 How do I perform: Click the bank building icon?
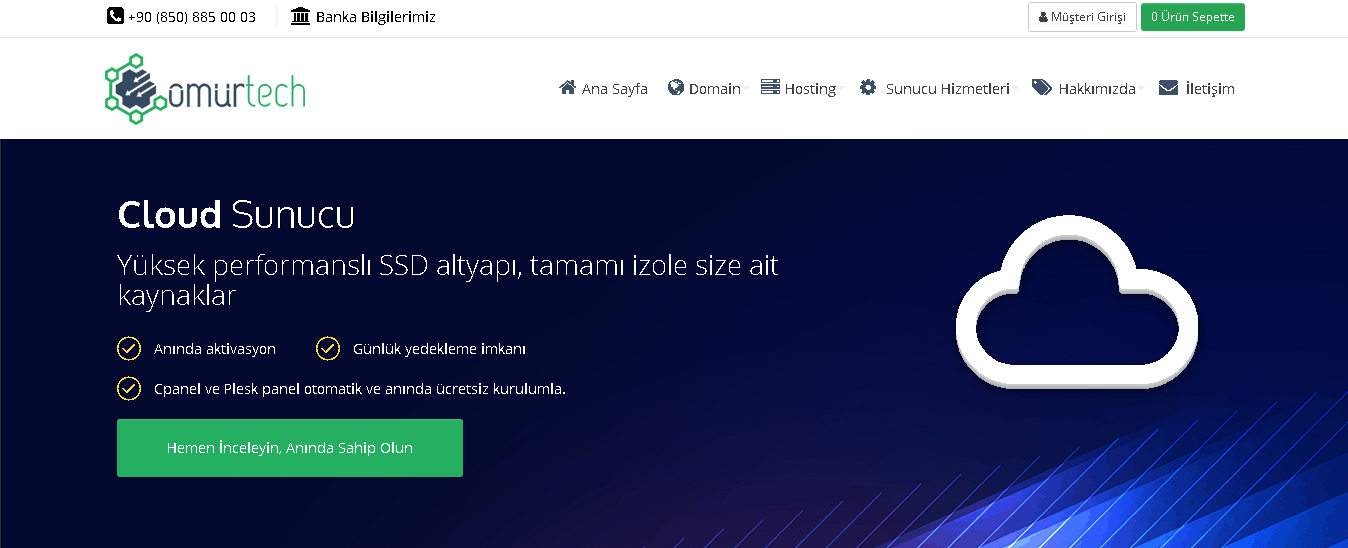coord(300,16)
